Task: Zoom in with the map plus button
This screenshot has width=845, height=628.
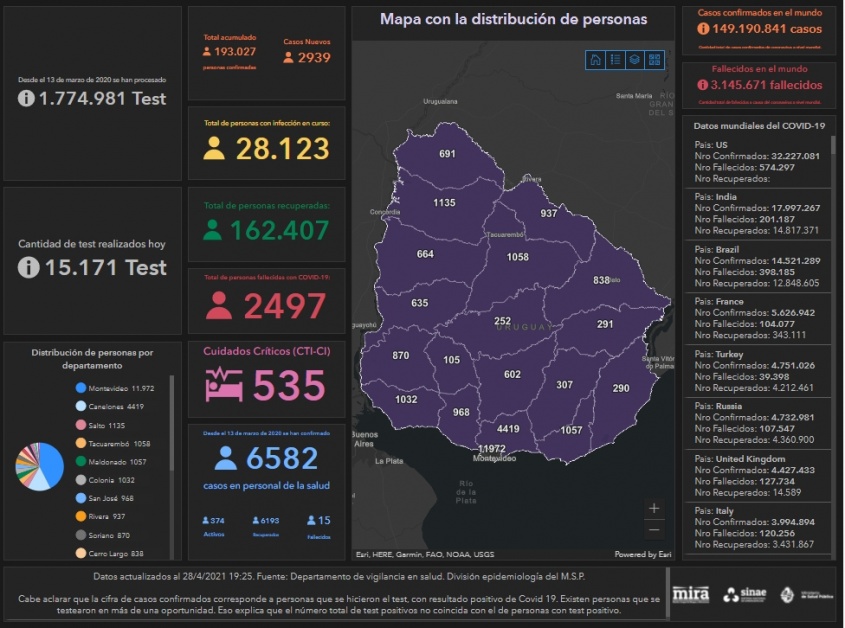Action: 654,508
